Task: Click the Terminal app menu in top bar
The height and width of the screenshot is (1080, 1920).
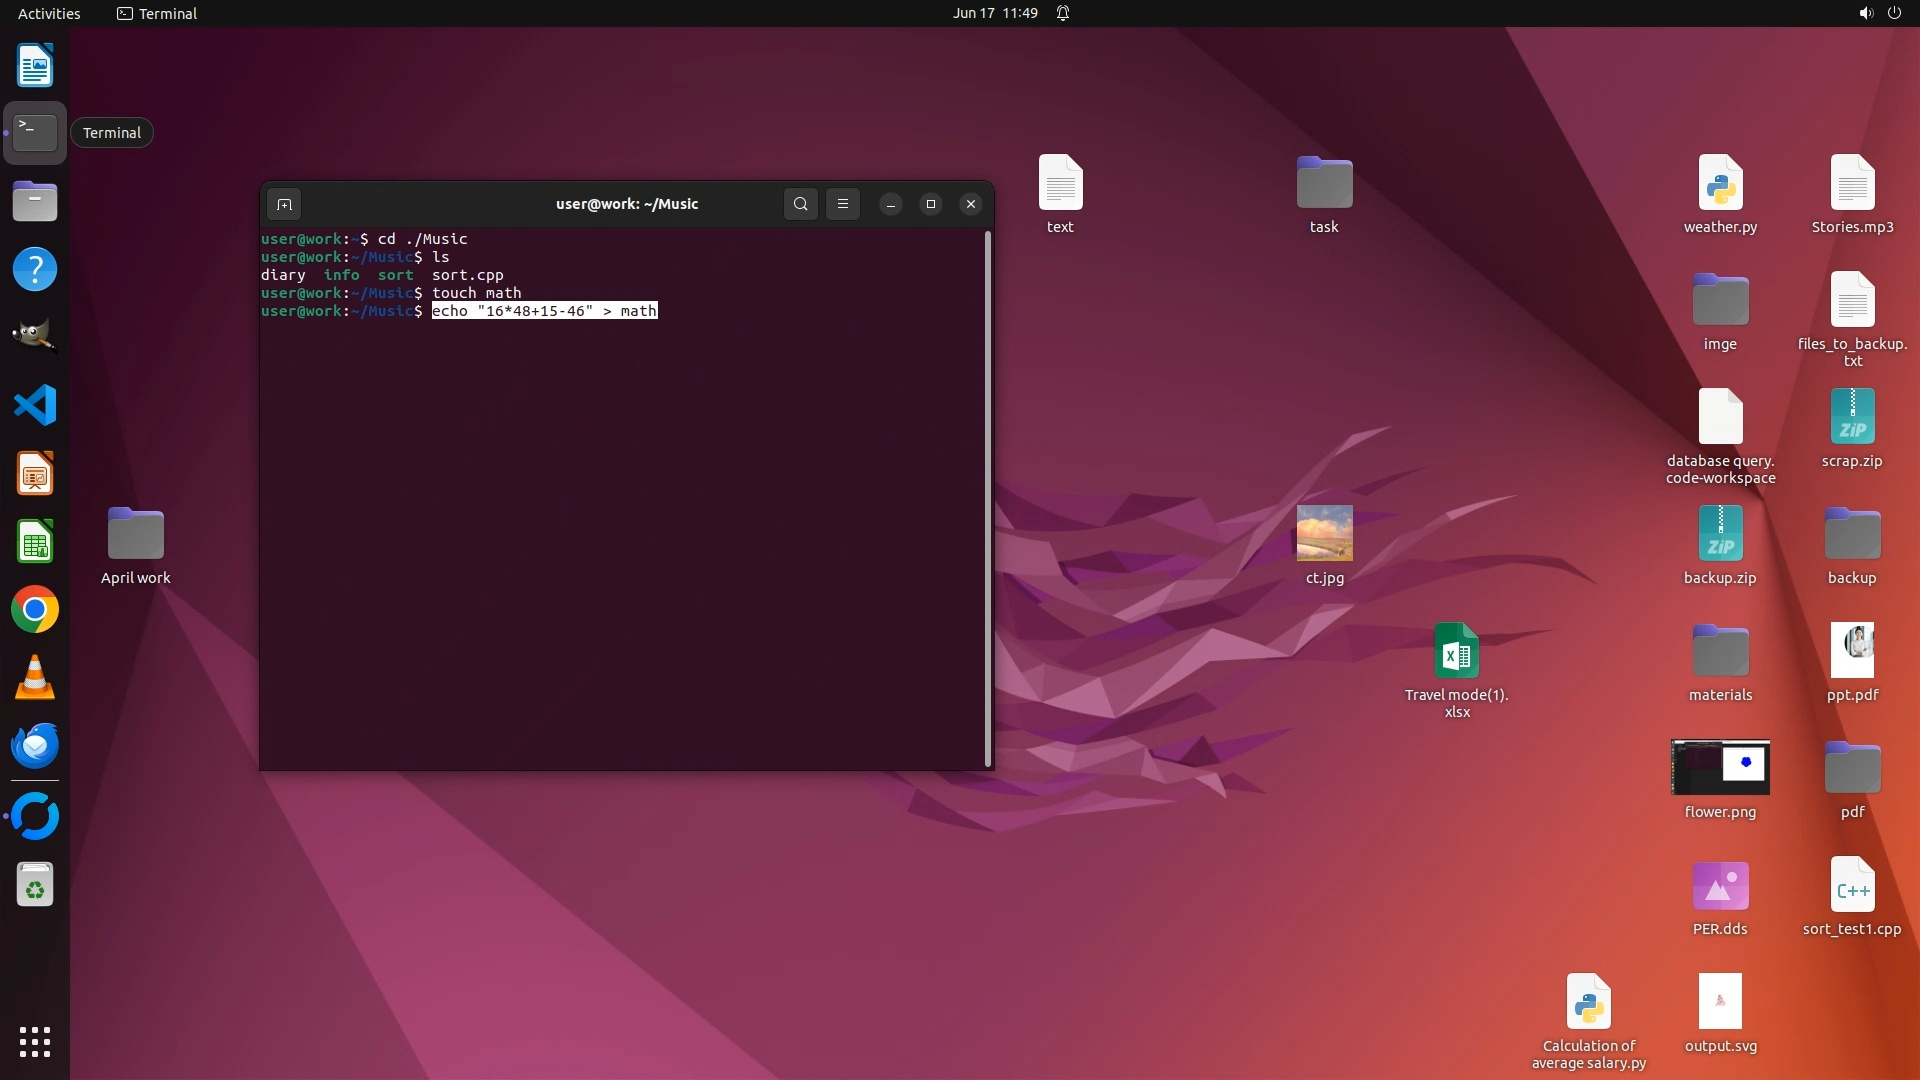Action: click(157, 13)
